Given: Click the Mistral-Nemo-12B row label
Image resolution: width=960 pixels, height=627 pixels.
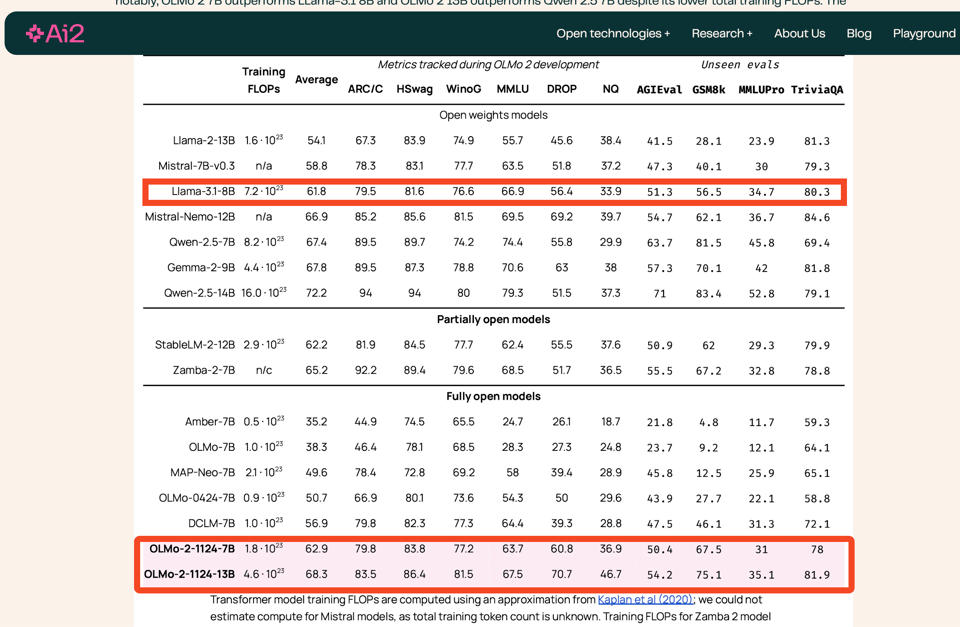Looking at the screenshot, I should 190,217.
